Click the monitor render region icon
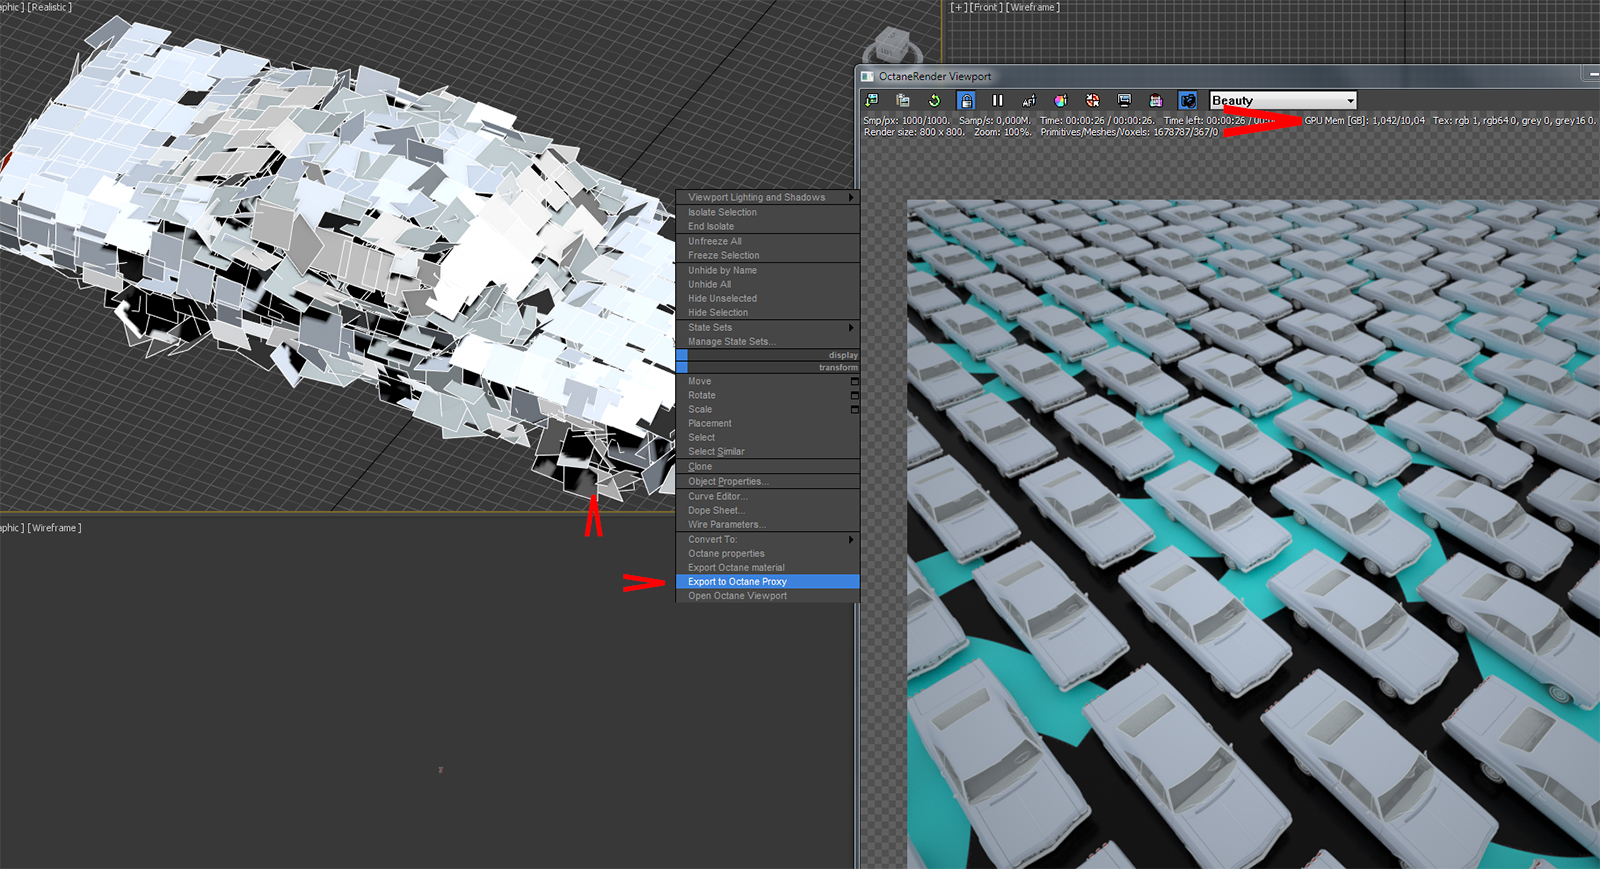The height and width of the screenshot is (869, 1600). 1124,100
